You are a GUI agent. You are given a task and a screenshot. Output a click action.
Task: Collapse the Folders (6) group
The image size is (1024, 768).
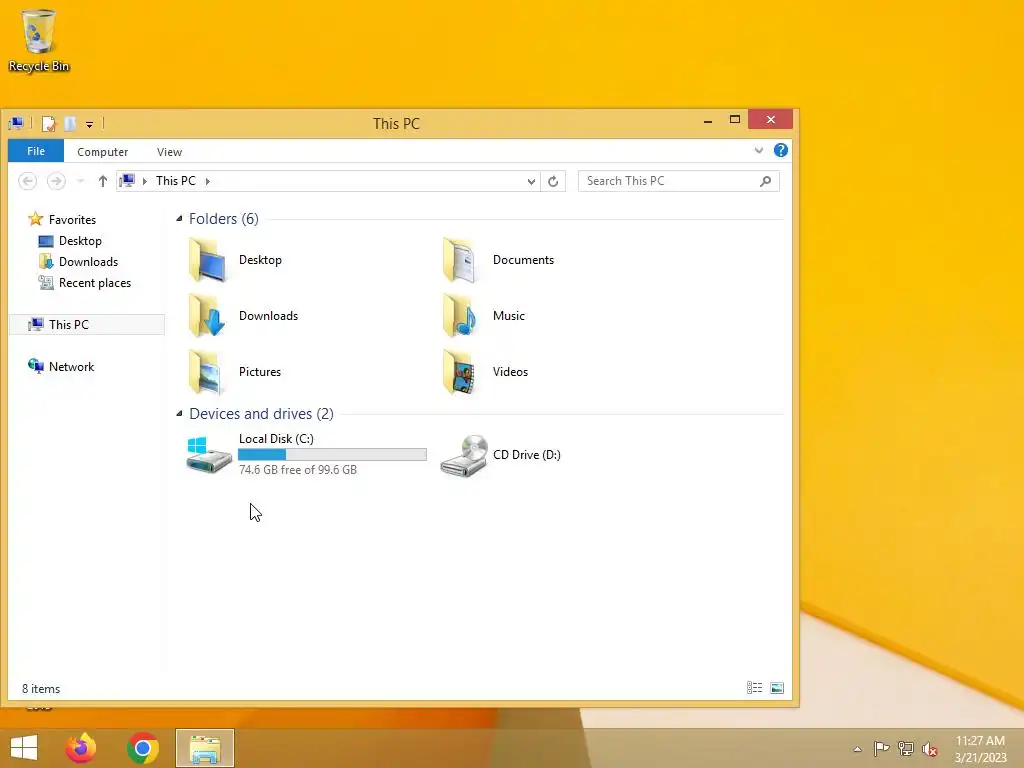180,219
